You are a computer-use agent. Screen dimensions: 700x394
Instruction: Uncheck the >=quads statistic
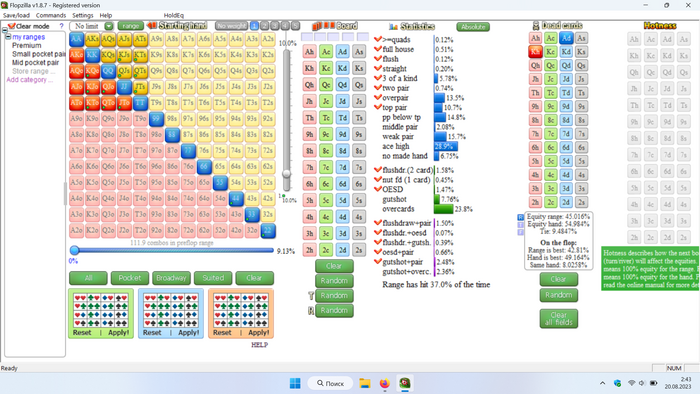point(378,39)
